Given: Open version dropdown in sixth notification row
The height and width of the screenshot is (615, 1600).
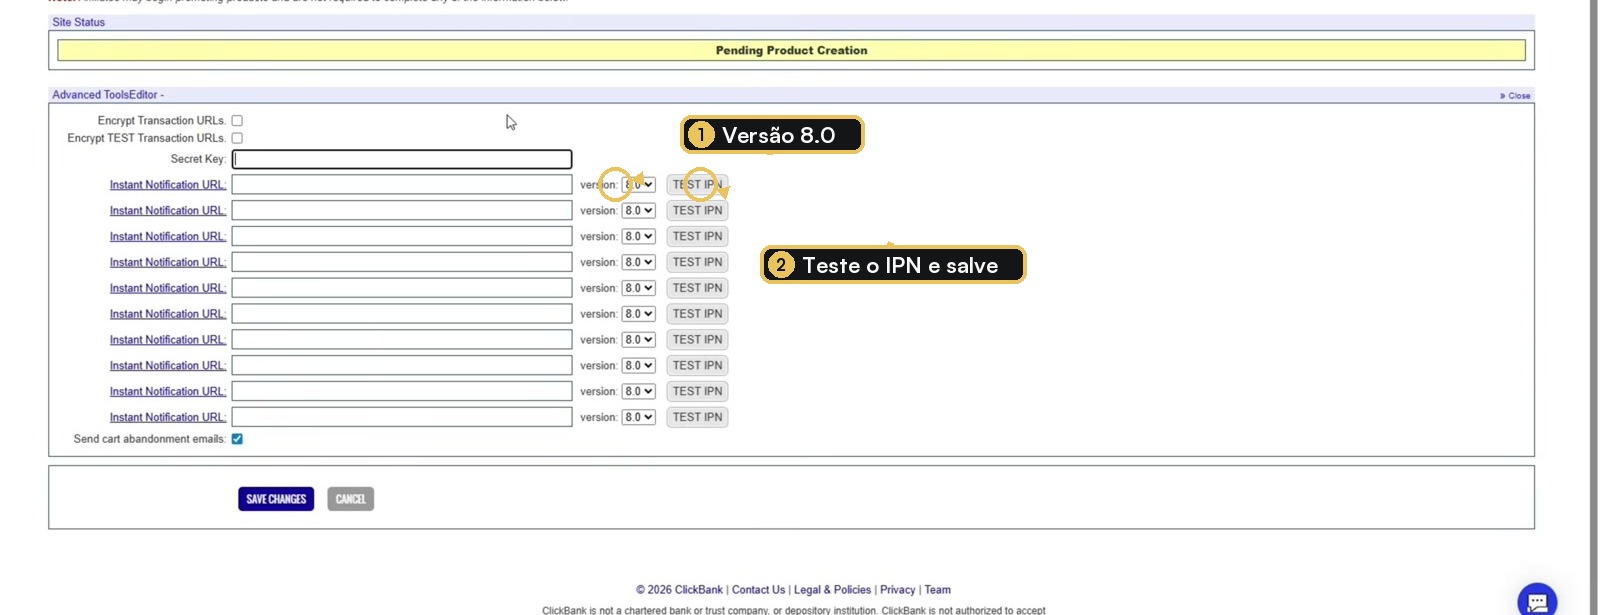Looking at the screenshot, I should pos(638,314).
